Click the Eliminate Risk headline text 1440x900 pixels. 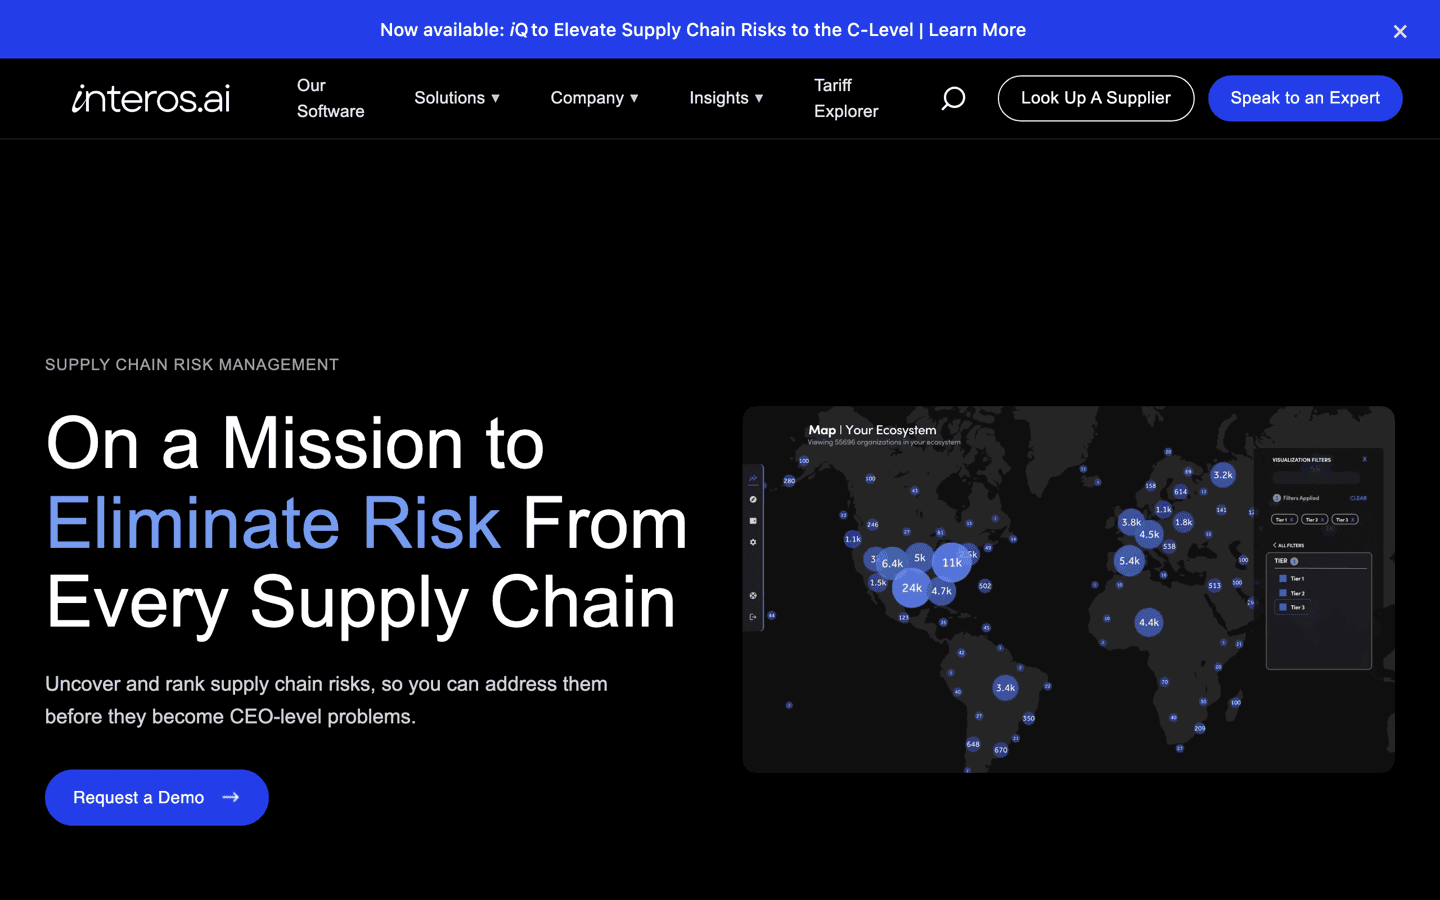coord(273,523)
